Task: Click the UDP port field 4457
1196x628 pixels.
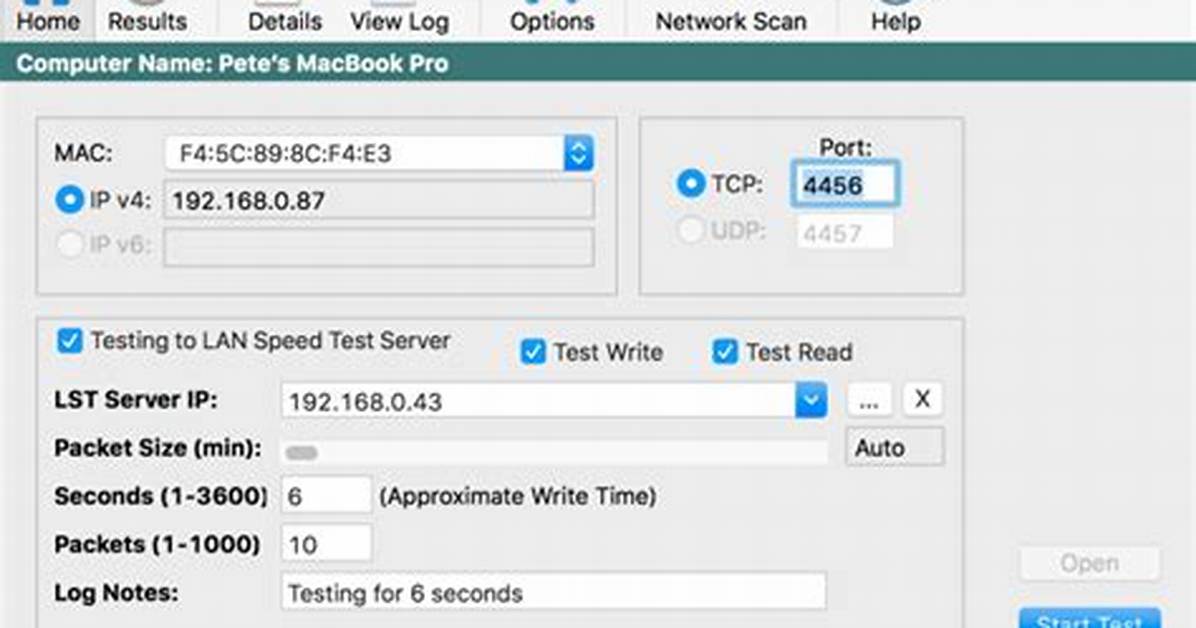Action: point(844,232)
